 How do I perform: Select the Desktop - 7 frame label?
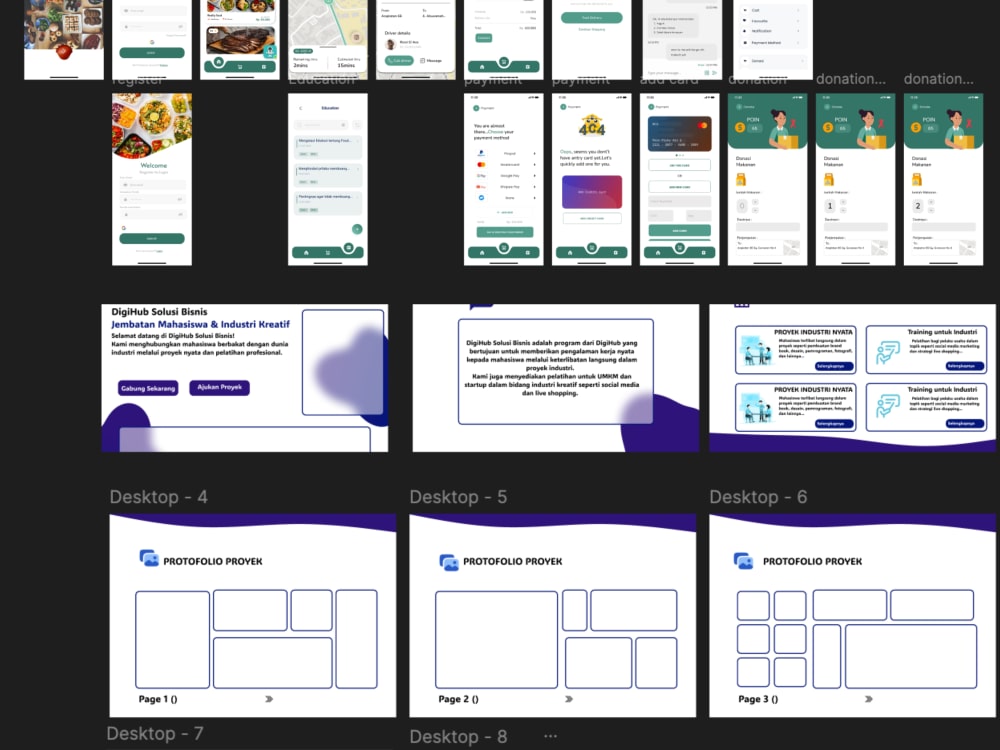click(155, 733)
